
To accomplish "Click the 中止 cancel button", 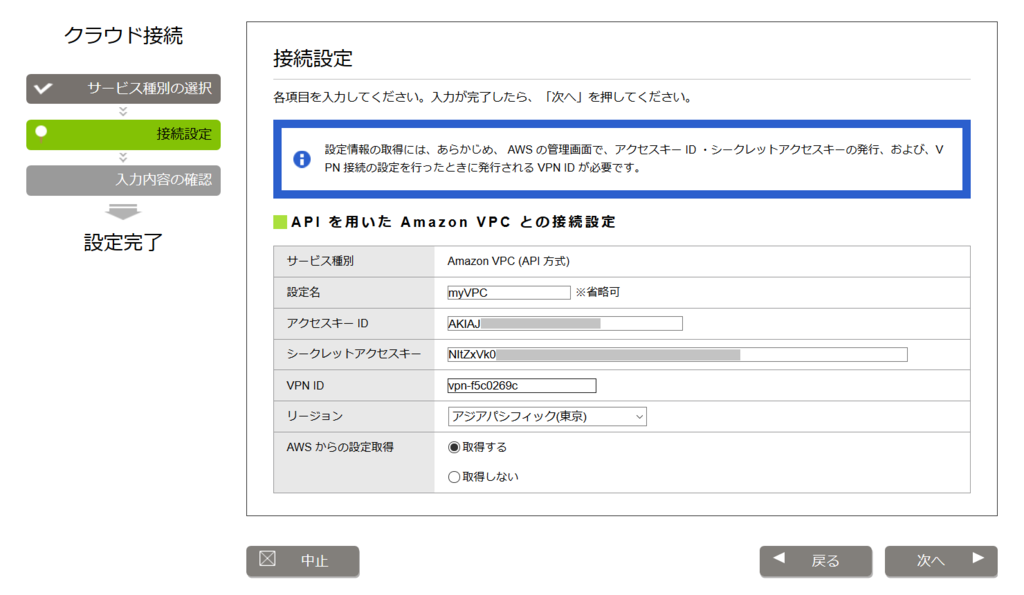I will 302,561.
